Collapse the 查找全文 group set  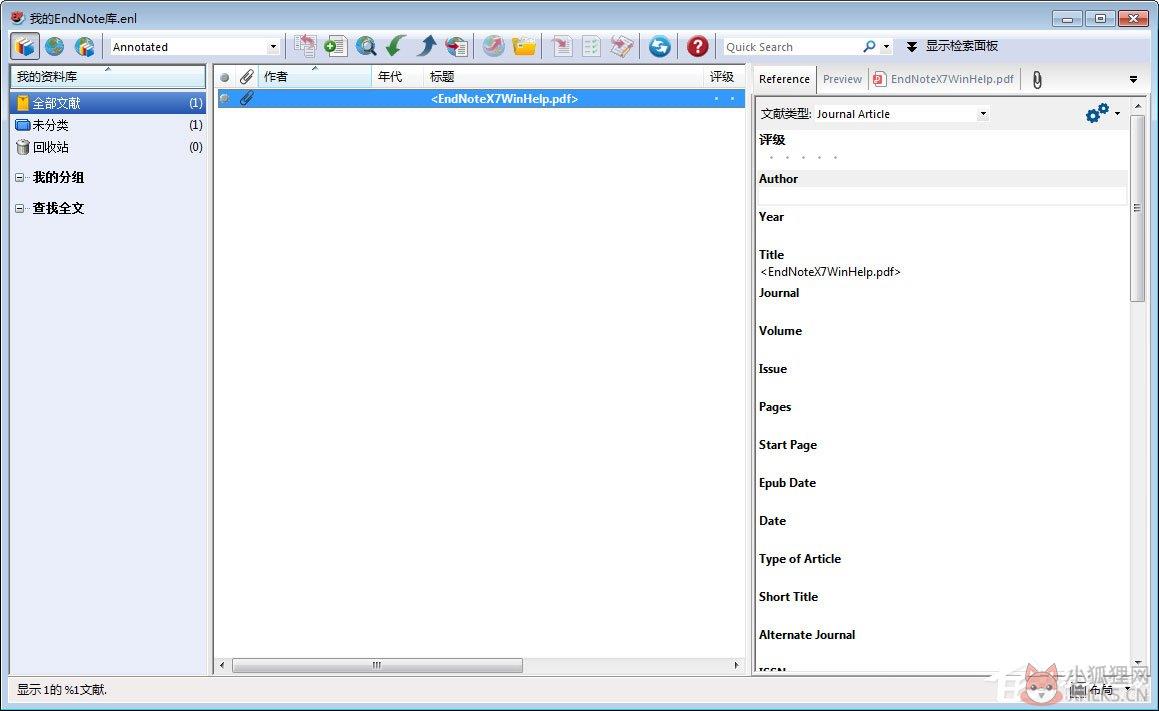pyautogui.click(x=20, y=208)
